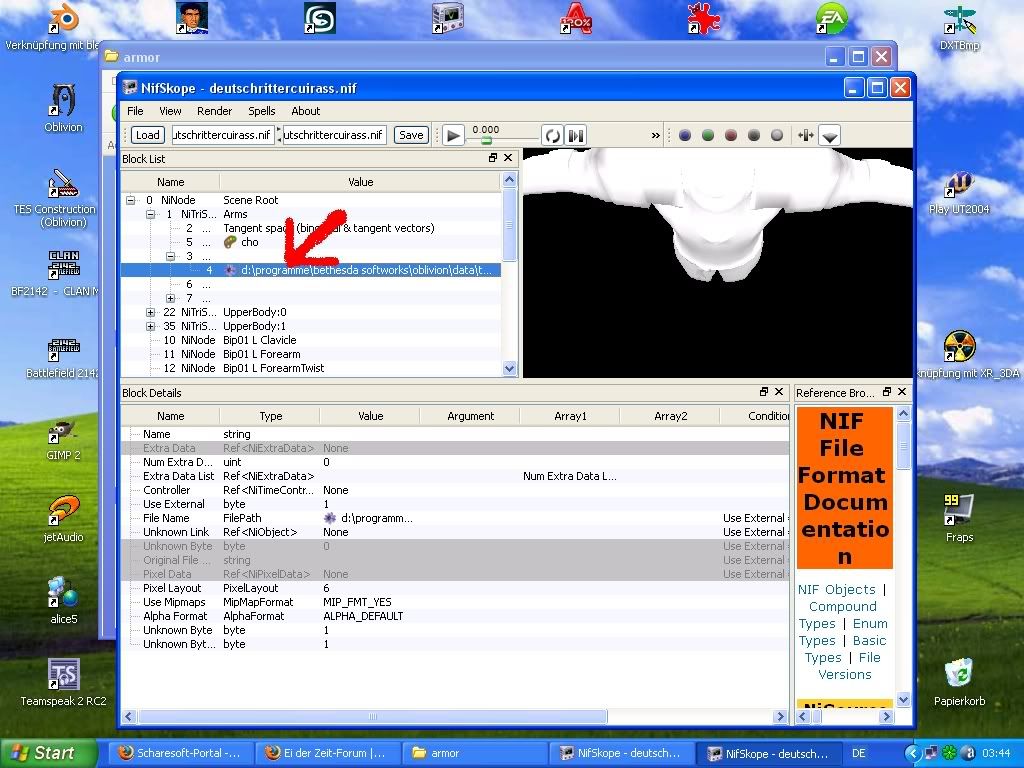The height and width of the screenshot is (768, 1024).
Task: Toggle the animation loop button
Action: tap(552, 135)
